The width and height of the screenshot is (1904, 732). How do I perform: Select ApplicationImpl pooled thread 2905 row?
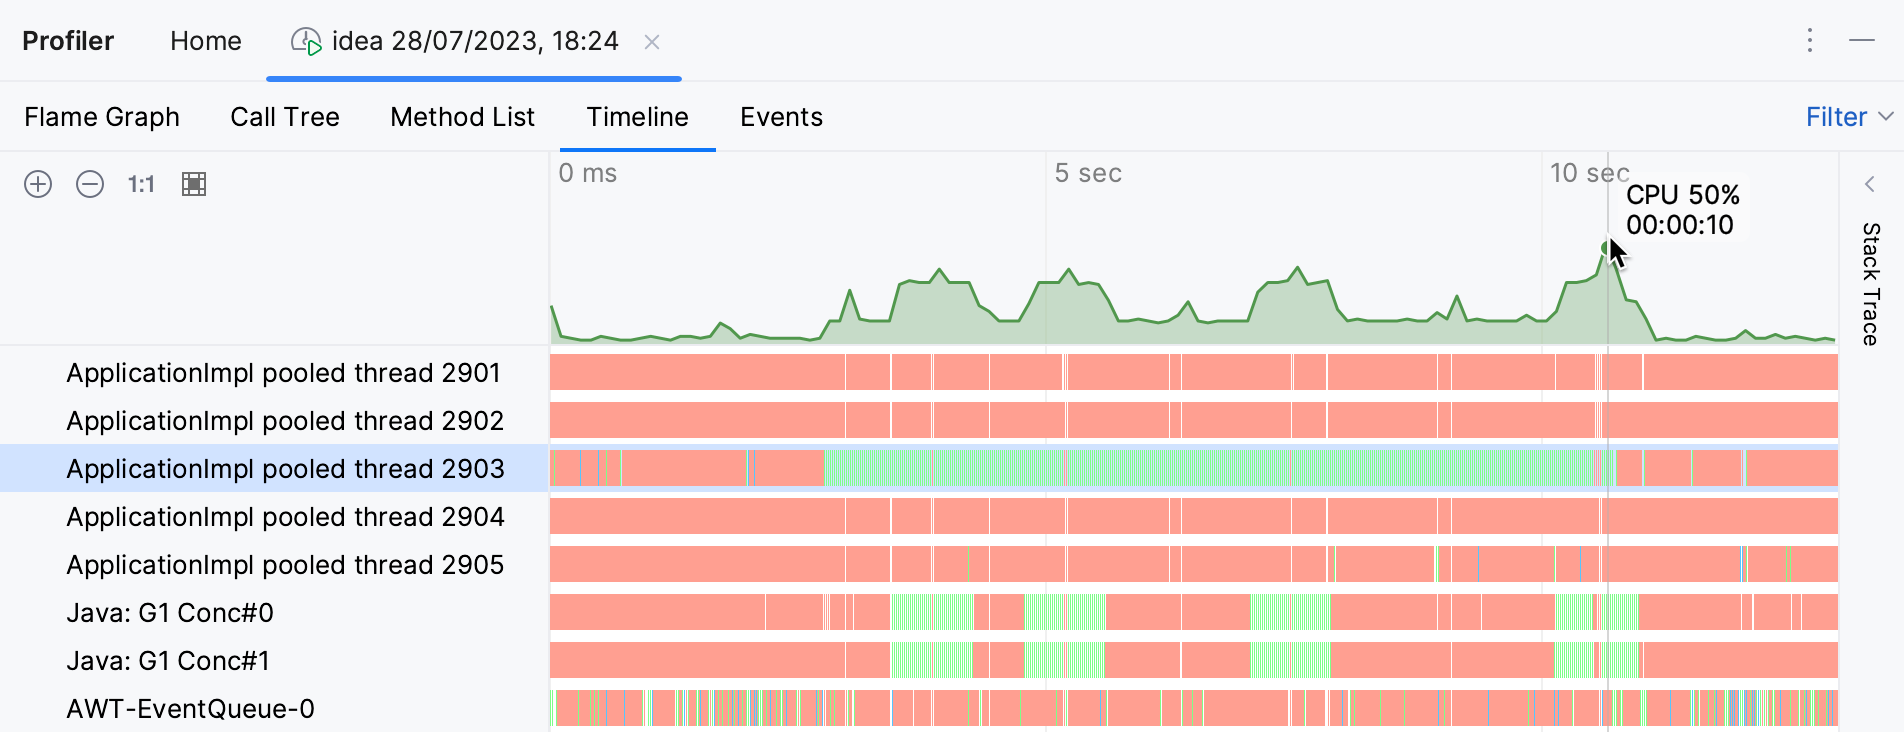click(x=285, y=565)
